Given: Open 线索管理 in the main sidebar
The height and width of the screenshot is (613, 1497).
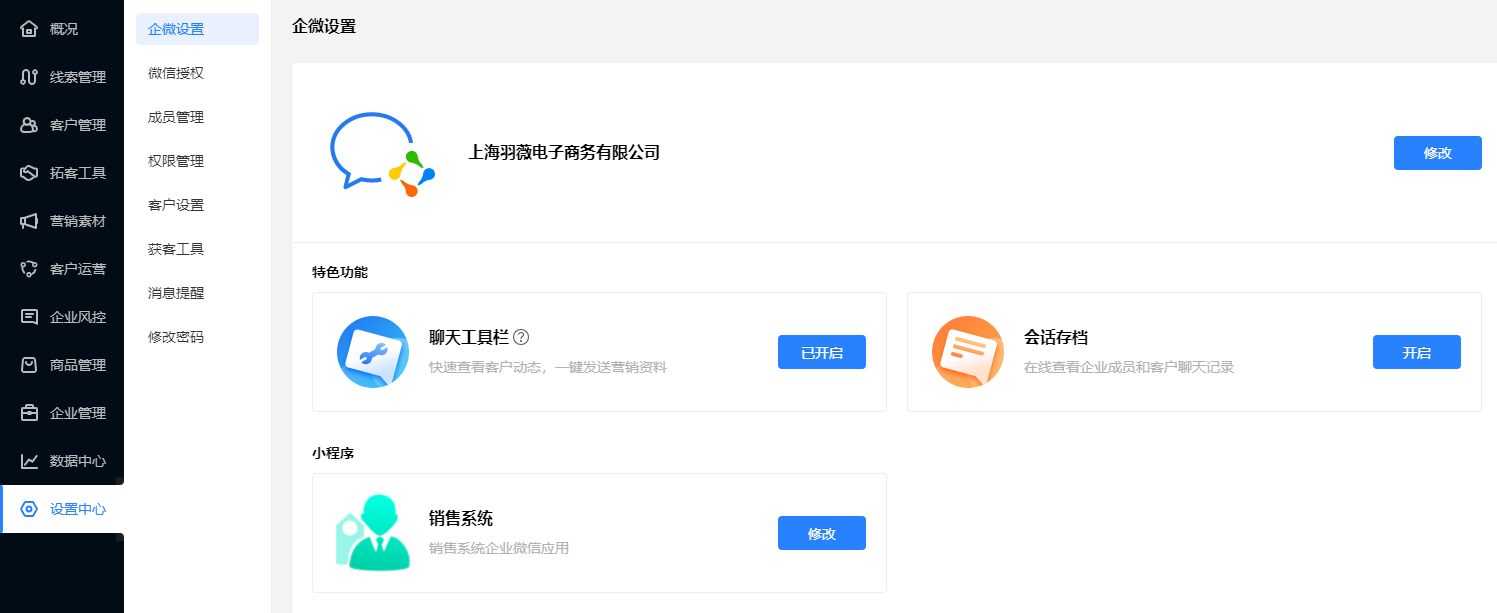Looking at the screenshot, I should (x=62, y=77).
